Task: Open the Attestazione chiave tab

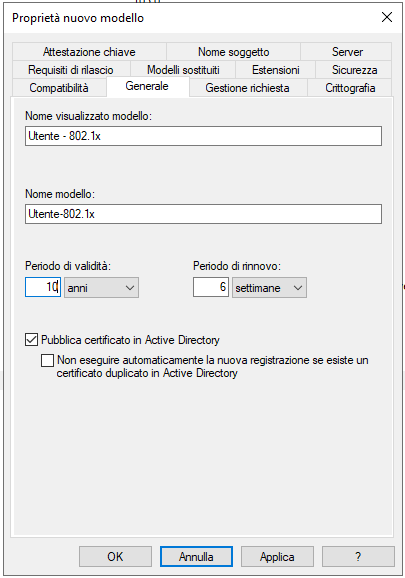Action: point(89,52)
